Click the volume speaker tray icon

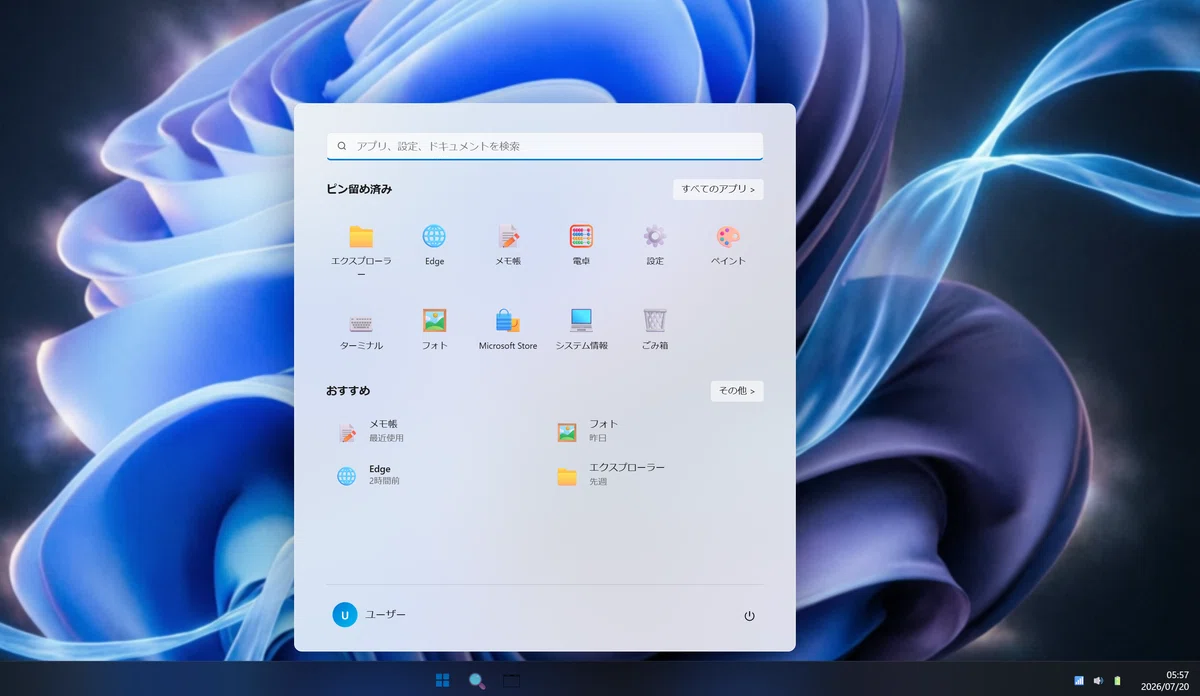(x=1098, y=681)
